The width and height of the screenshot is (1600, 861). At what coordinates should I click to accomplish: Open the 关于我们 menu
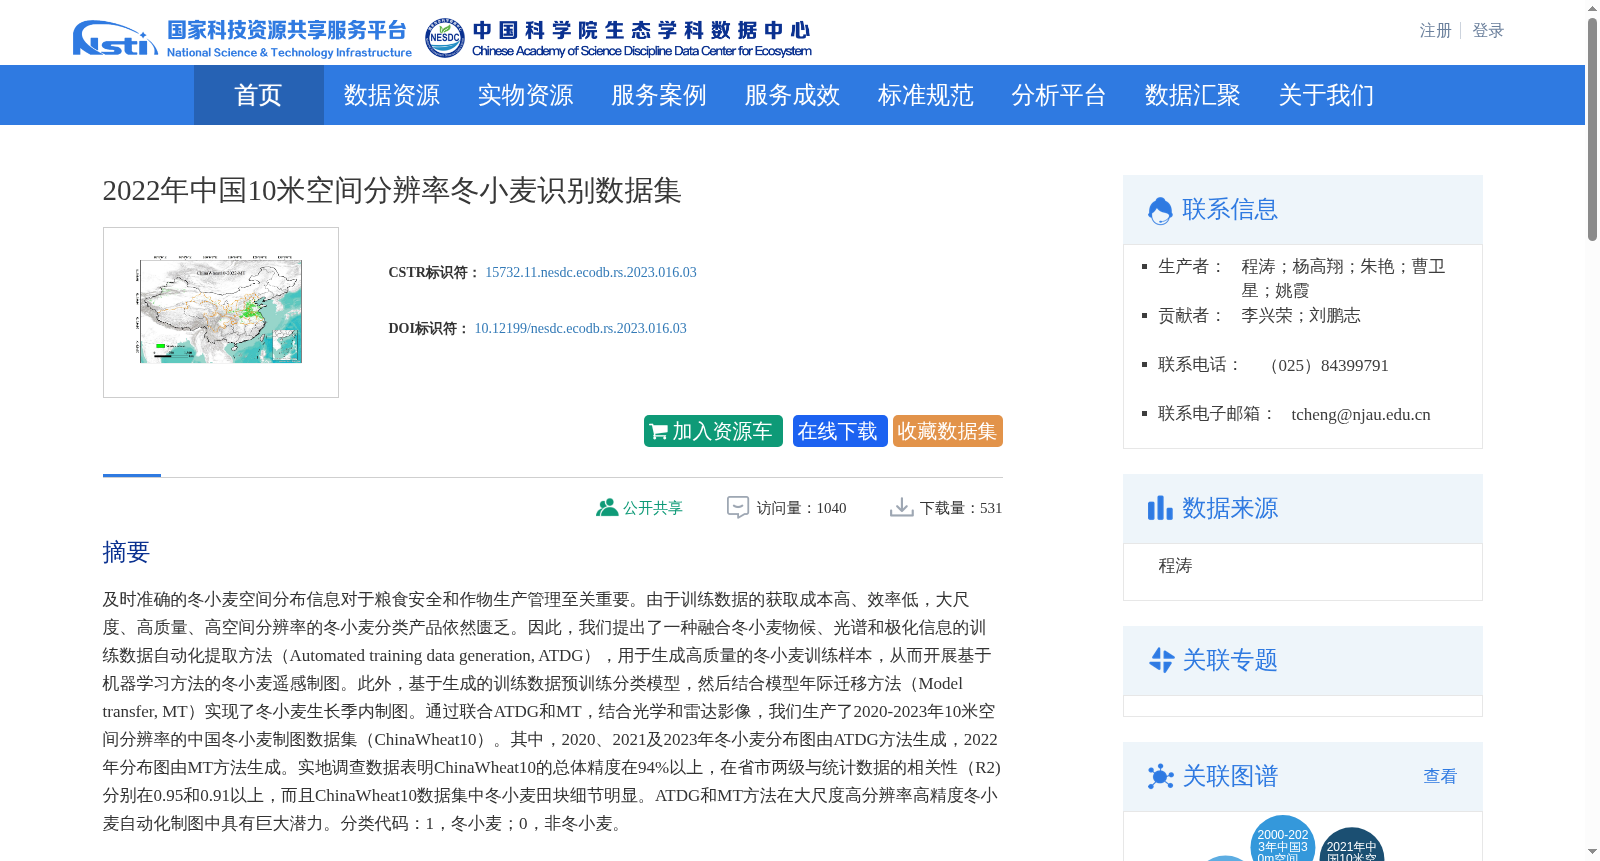point(1326,95)
